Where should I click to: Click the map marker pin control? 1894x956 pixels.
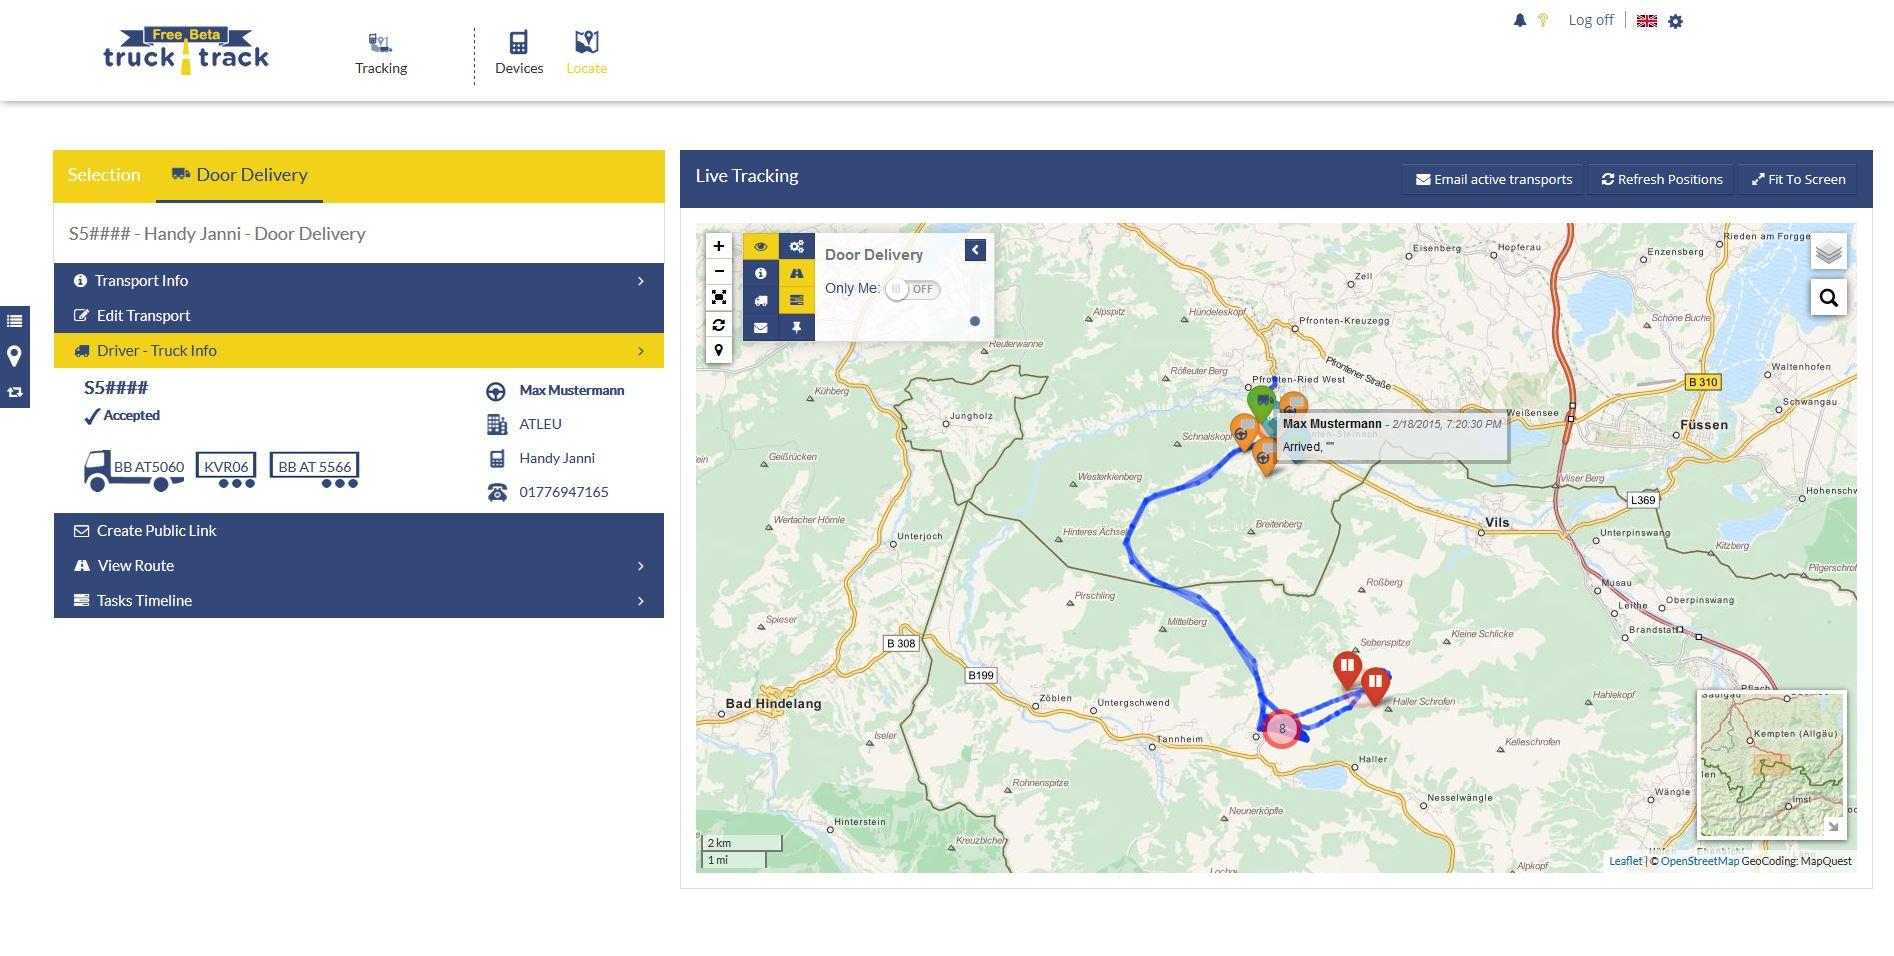718,350
